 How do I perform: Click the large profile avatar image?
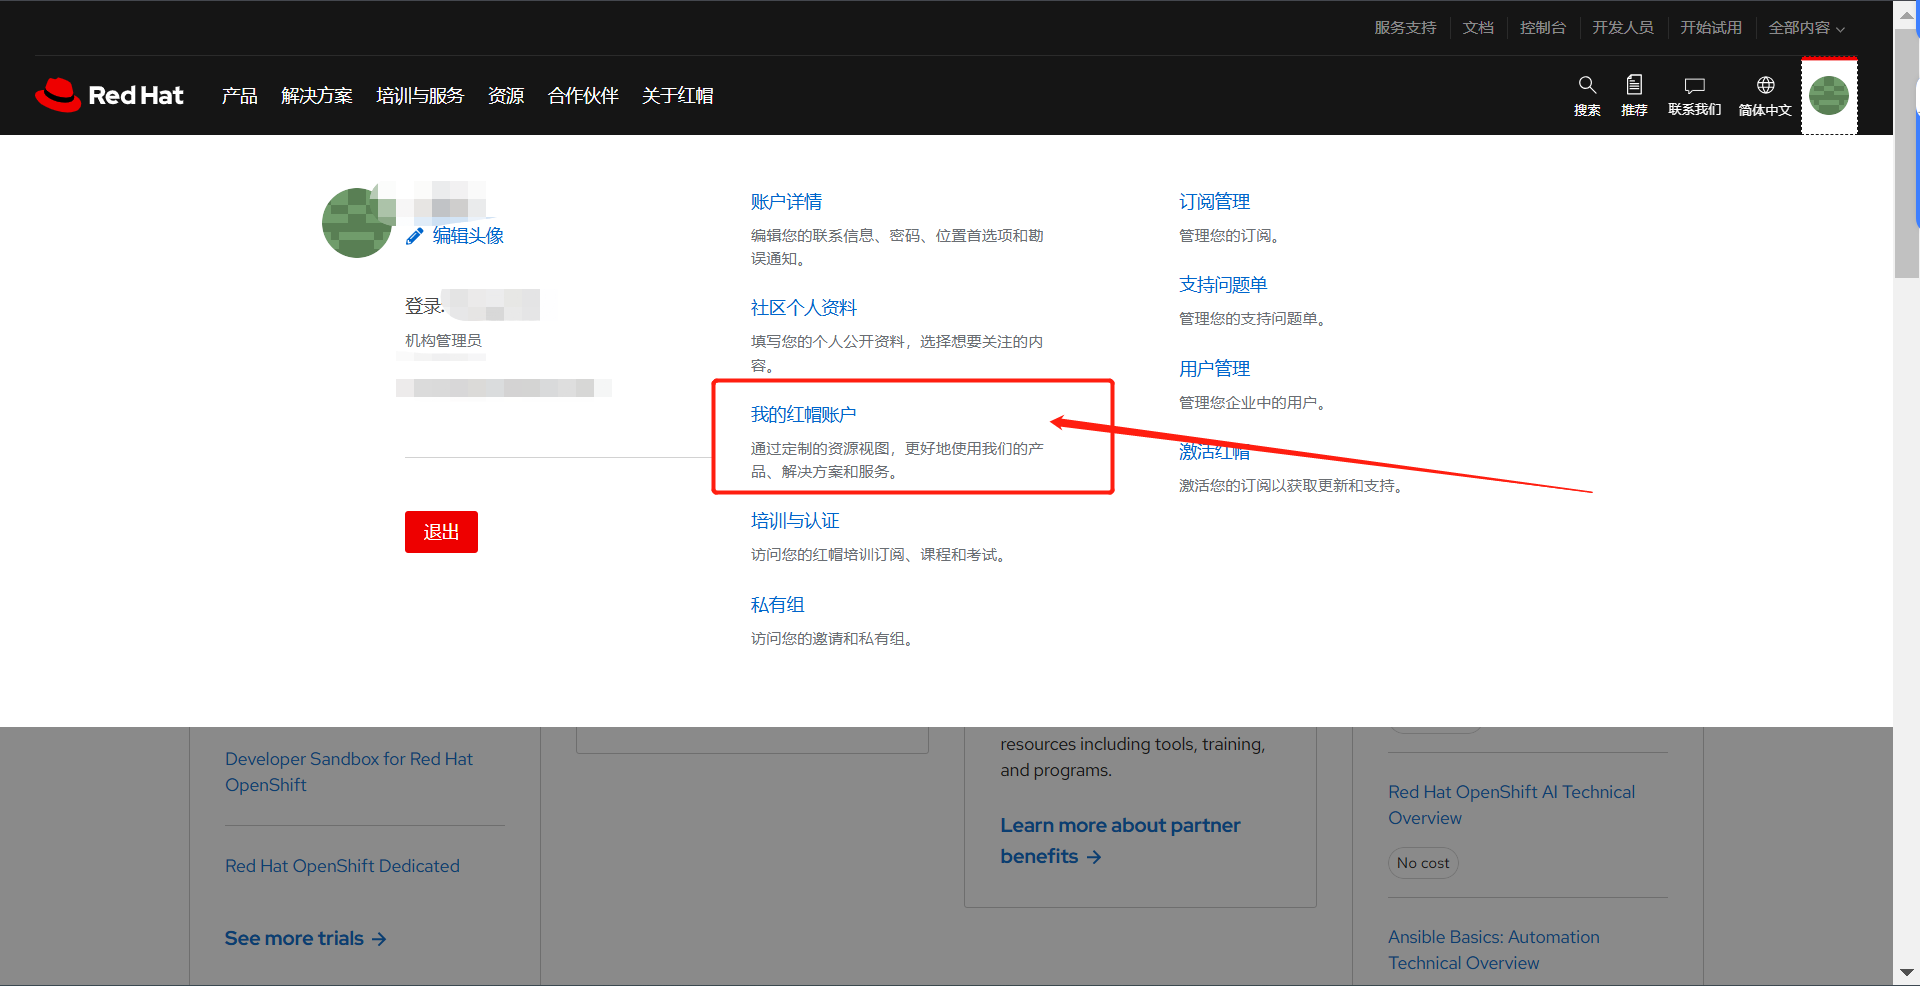(x=357, y=222)
